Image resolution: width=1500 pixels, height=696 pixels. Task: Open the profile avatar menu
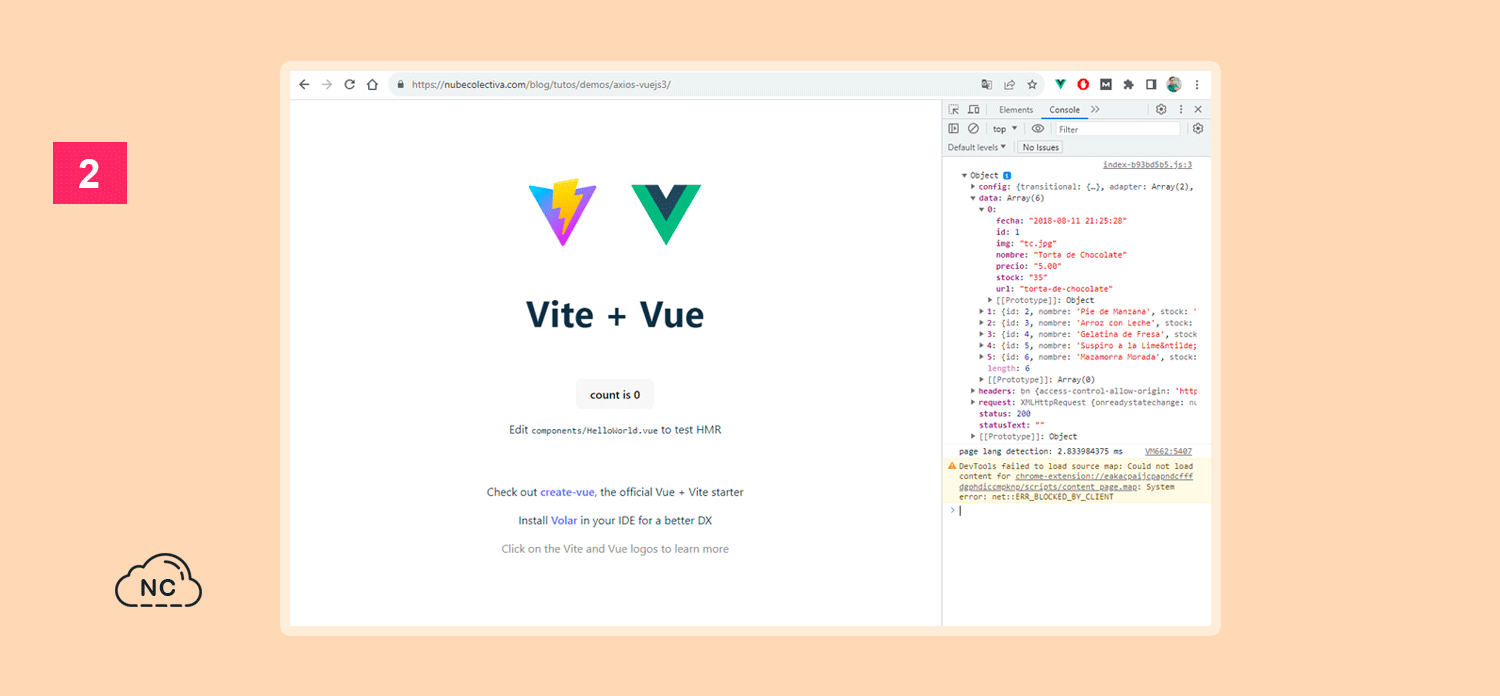pyautogui.click(x=1174, y=85)
